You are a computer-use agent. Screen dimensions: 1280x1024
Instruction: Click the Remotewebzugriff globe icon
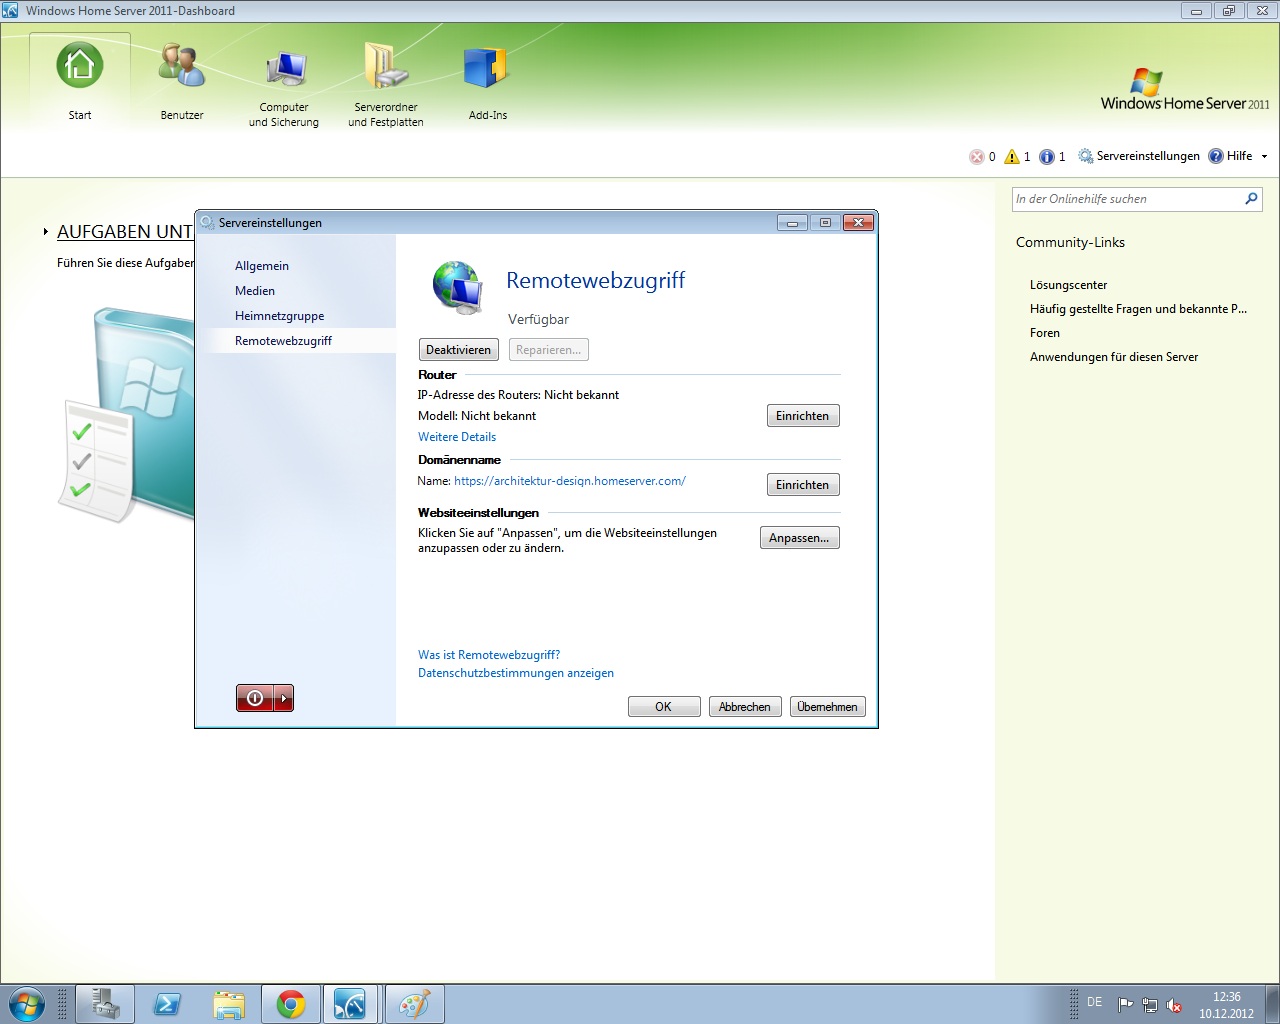click(x=458, y=288)
